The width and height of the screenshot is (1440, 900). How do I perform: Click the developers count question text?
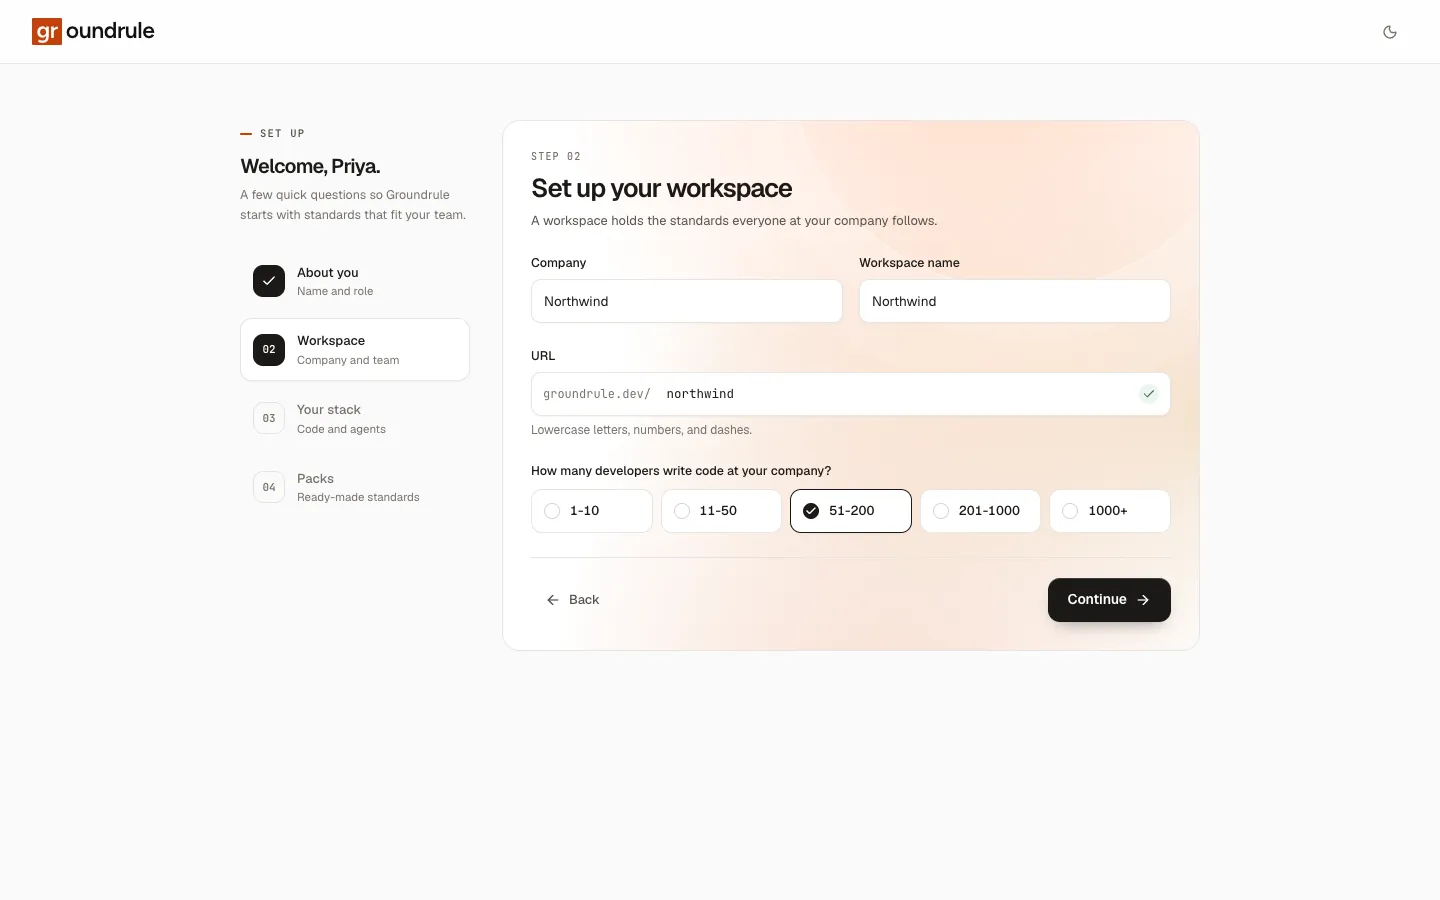tap(681, 471)
